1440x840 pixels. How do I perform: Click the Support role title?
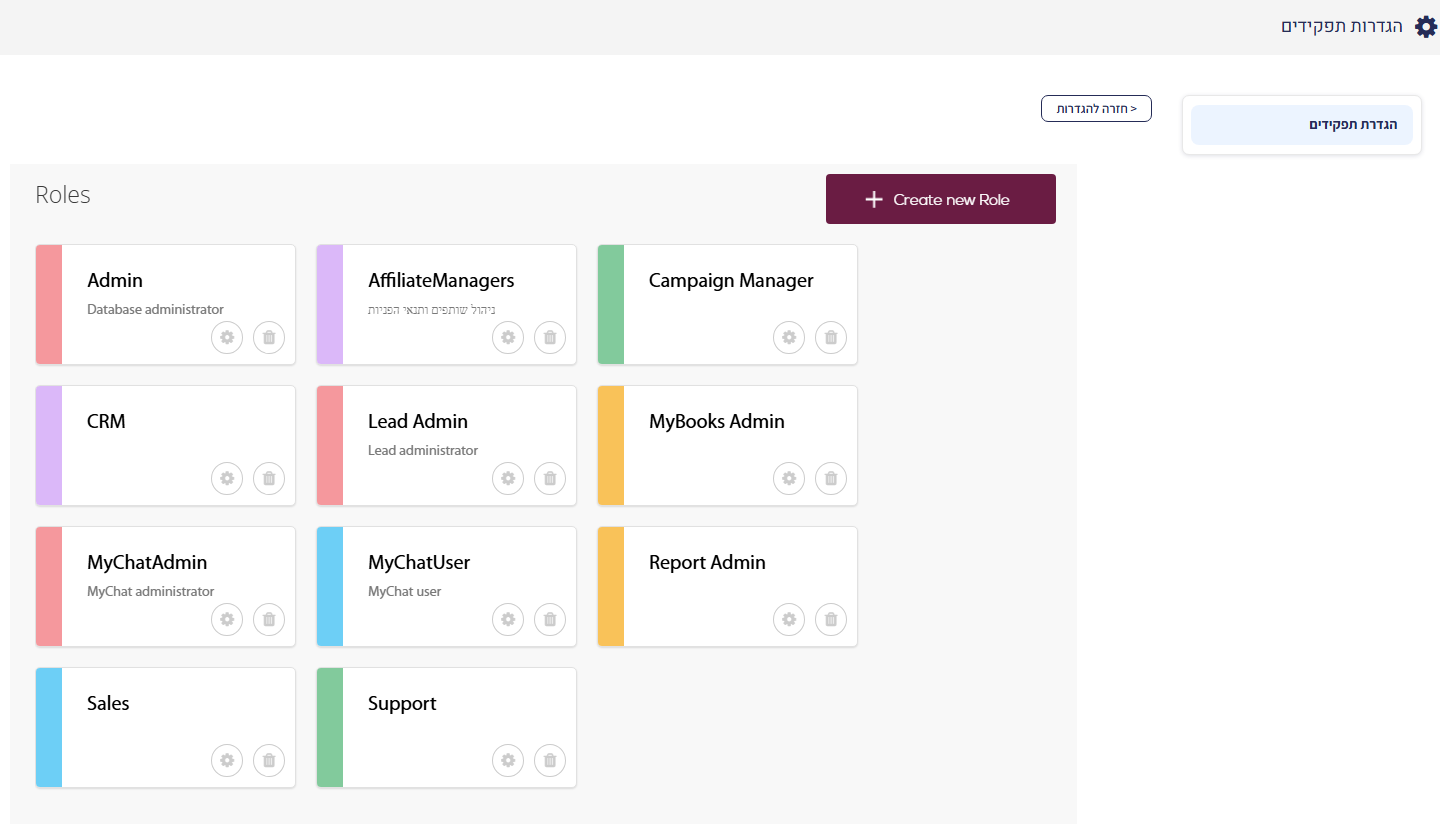pos(402,704)
